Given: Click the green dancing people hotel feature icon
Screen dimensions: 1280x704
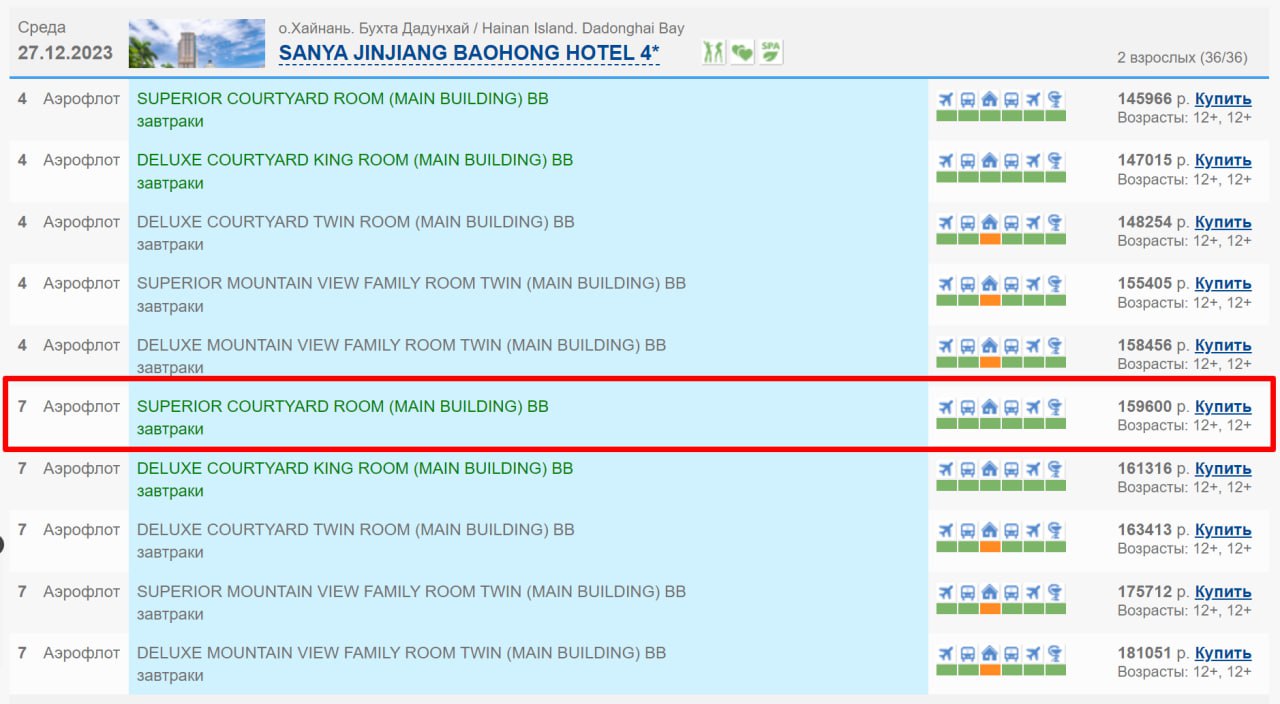Looking at the screenshot, I should [713, 52].
